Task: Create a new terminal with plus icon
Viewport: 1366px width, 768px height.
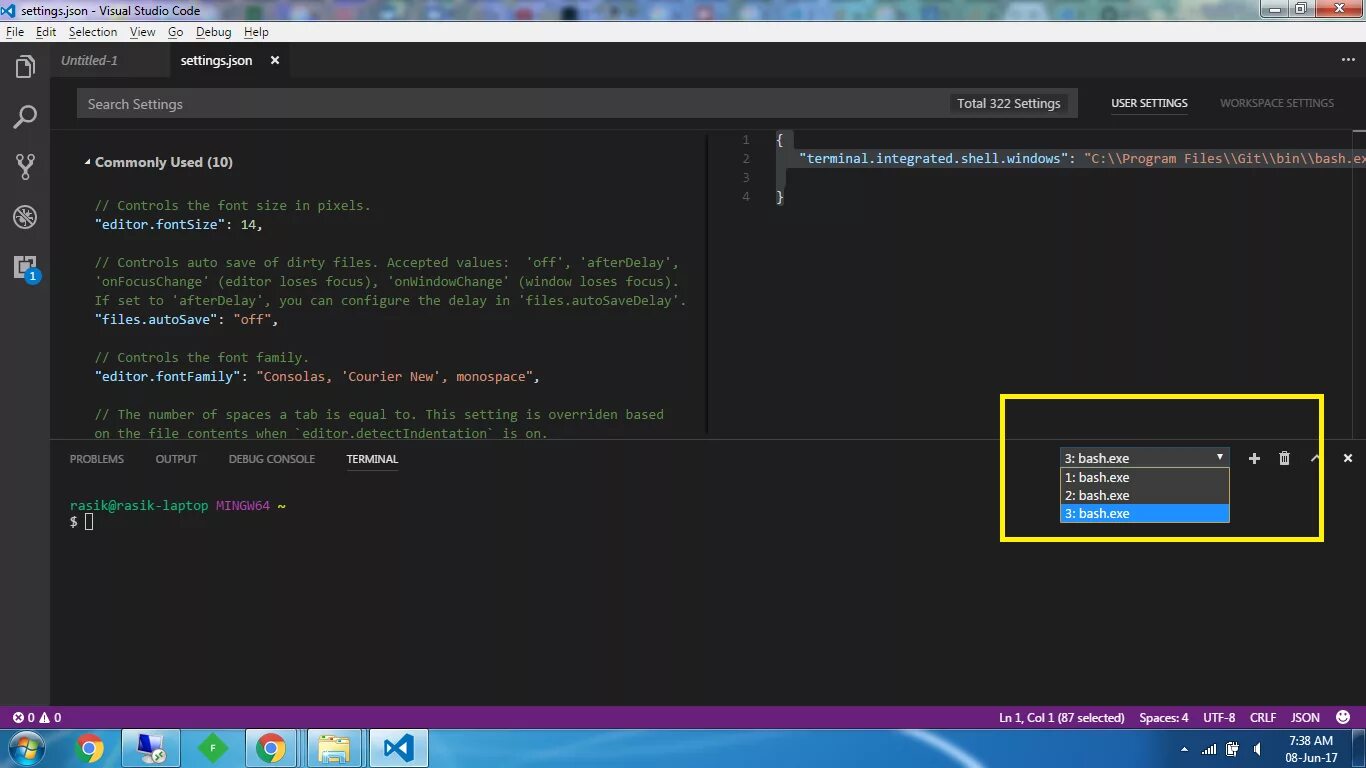Action: point(1254,458)
